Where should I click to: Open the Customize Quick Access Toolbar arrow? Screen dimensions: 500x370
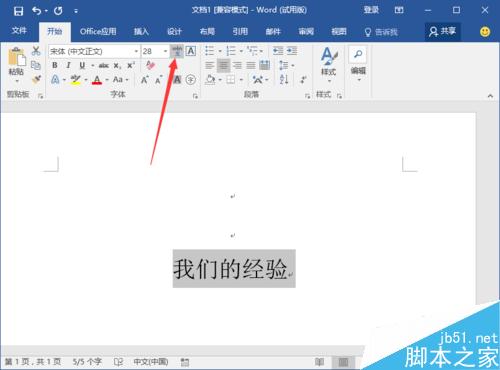(76, 11)
